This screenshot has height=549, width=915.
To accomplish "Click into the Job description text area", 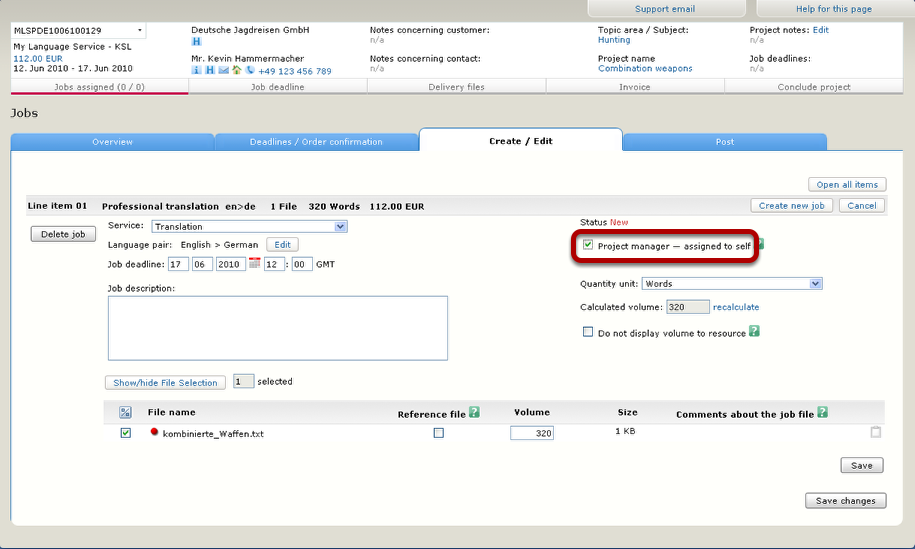I will [x=278, y=328].
